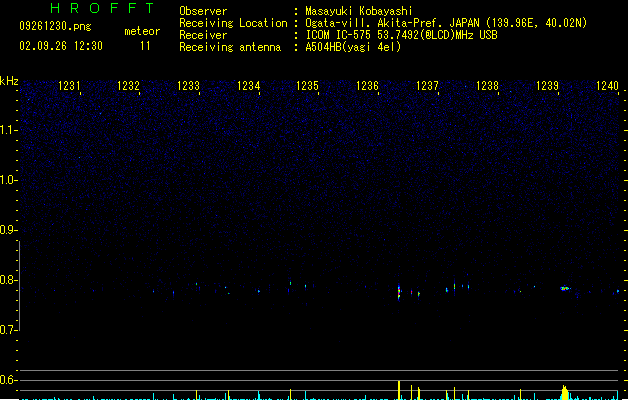The width and height of the screenshot is (629, 400).
Task: Click time marker 1233
Action: [x=188, y=86]
